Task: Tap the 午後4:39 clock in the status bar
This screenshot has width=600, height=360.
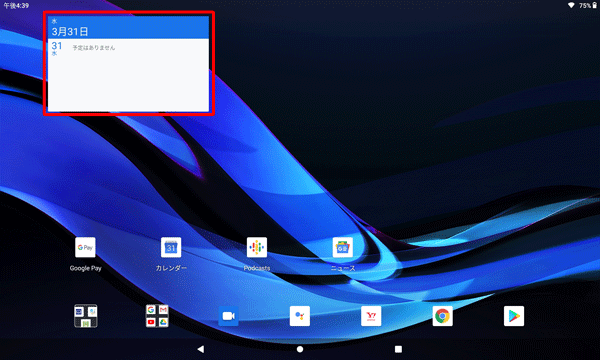Action: 16,5
